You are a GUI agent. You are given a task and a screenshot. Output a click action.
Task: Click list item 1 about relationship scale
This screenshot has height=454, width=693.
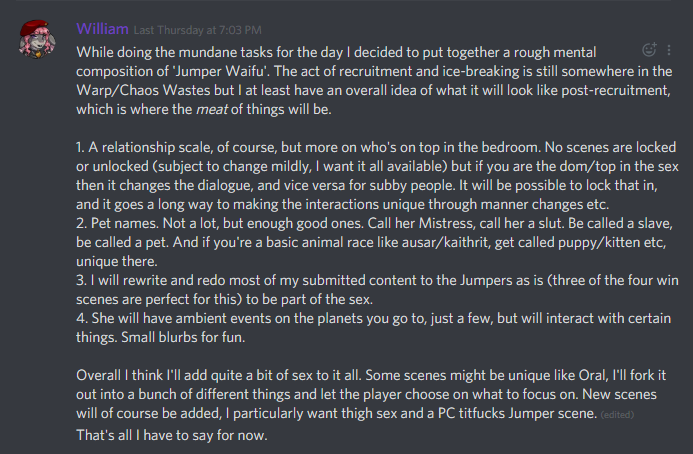[377, 175]
